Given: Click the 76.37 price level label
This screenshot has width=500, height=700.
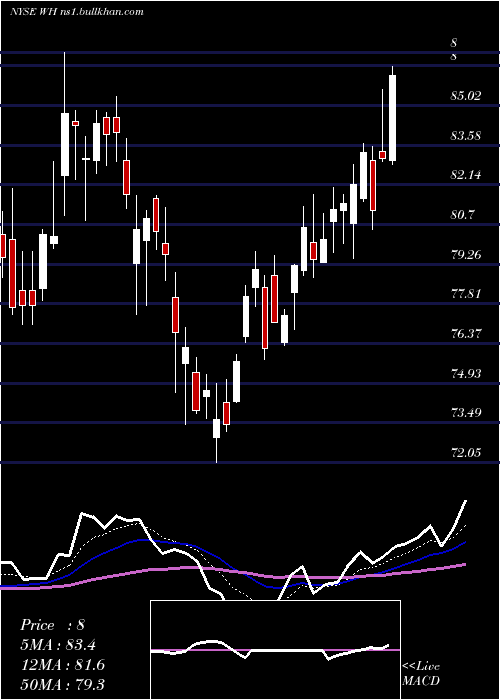Looking at the screenshot, I should (466, 333).
